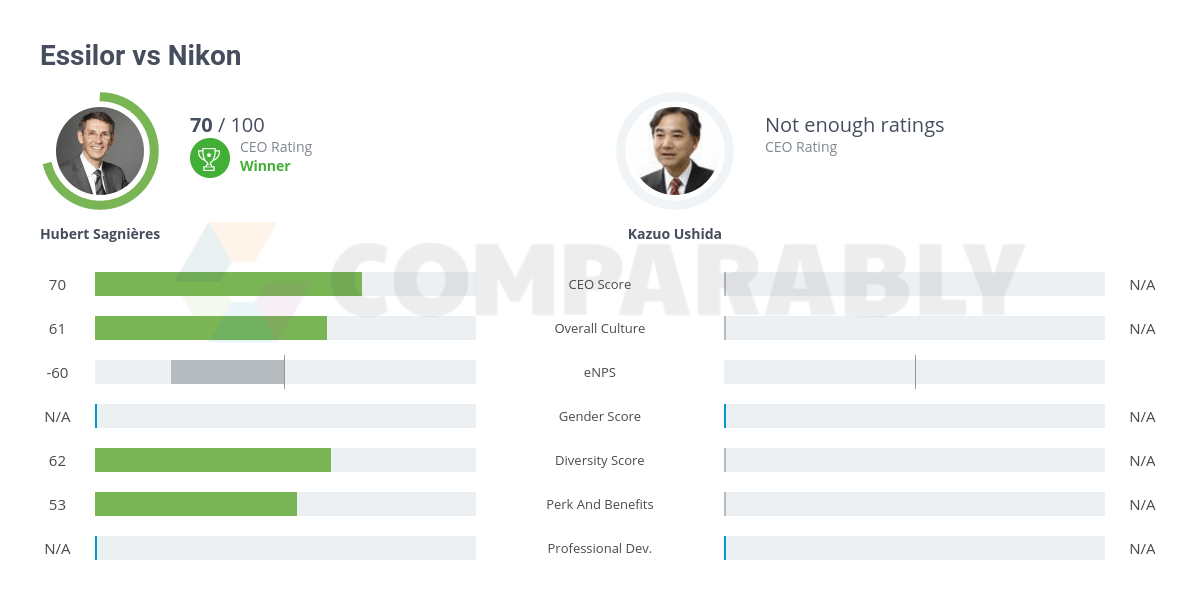Click the gray Essilor eNPS bar
Image resolution: width=1200 pixels, height=600 pixels.
(227, 372)
